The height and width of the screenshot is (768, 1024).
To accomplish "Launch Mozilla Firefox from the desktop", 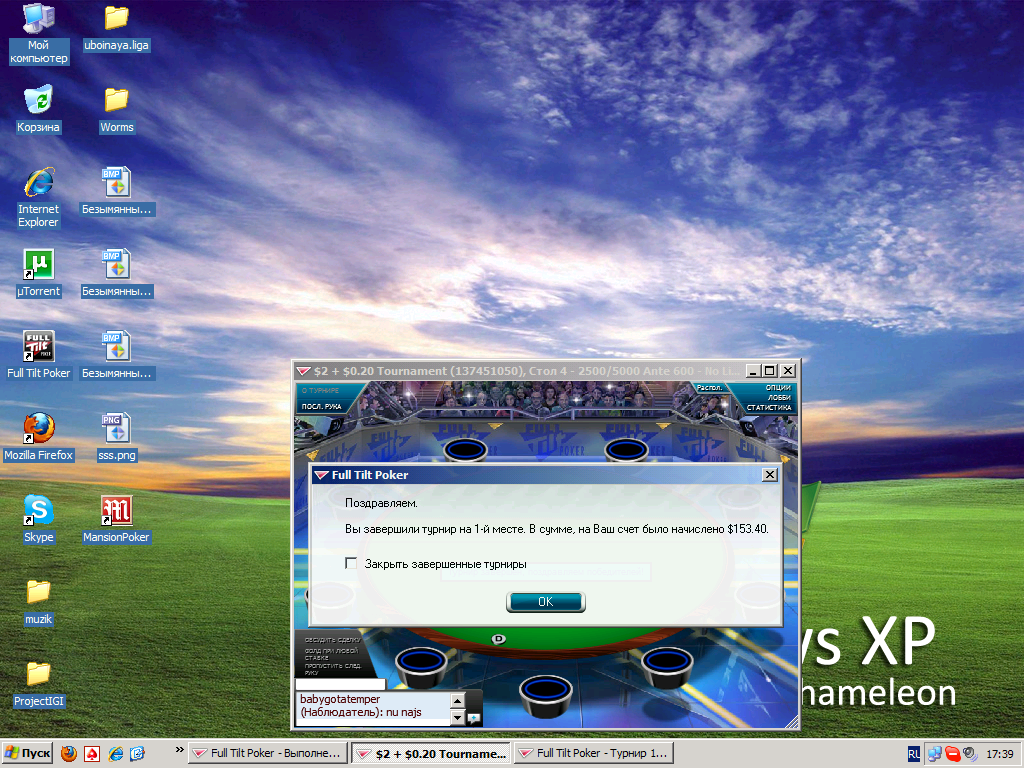I will point(39,437).
